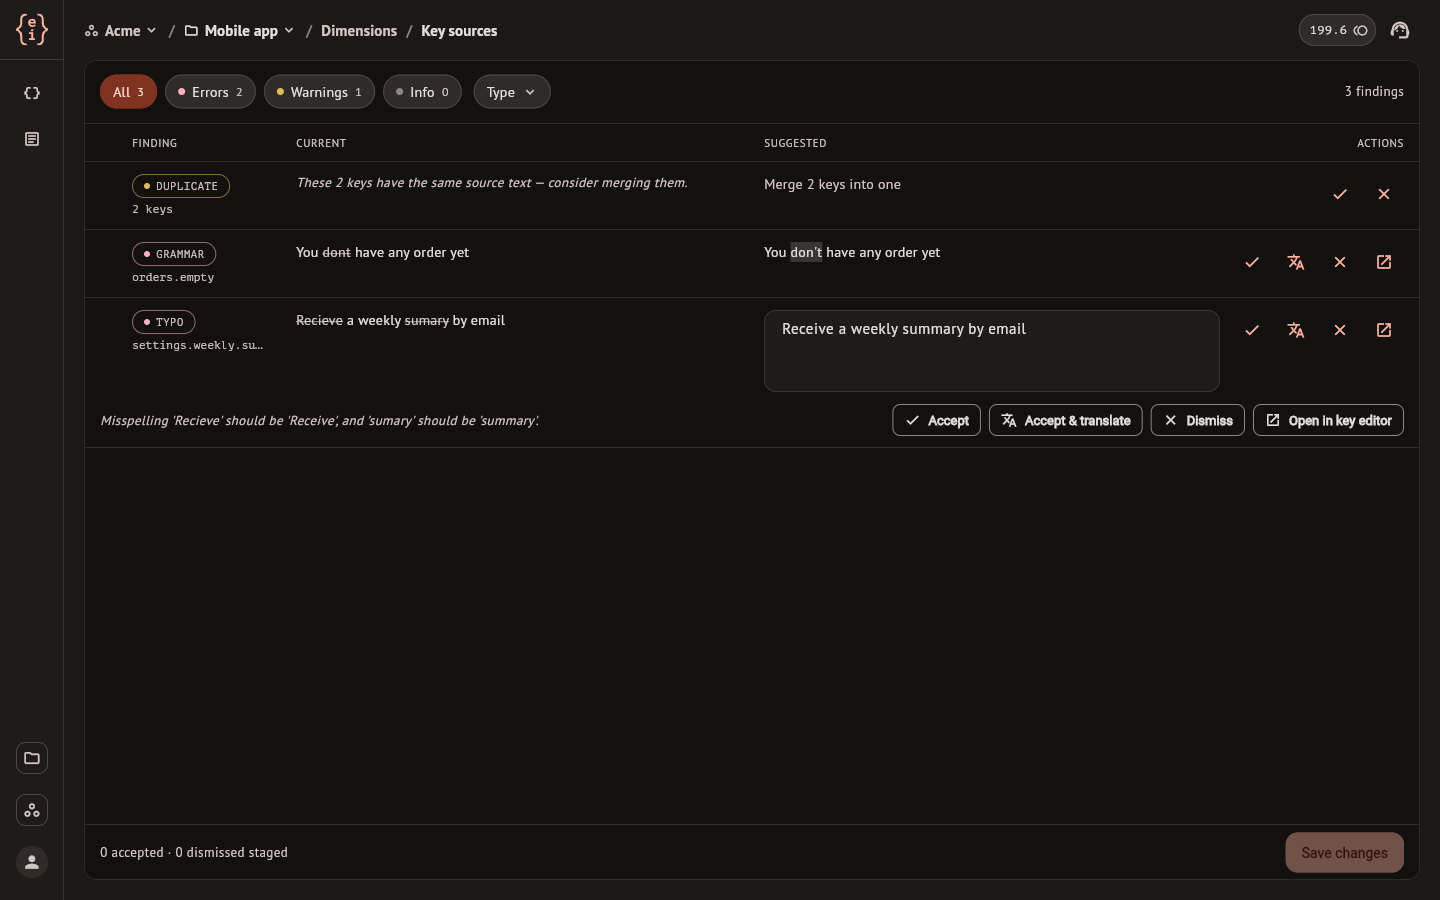This screenshot has width=1440, height=900.
Task: Accept and translate the TYPO finding icon
Action: [1296, 330]
